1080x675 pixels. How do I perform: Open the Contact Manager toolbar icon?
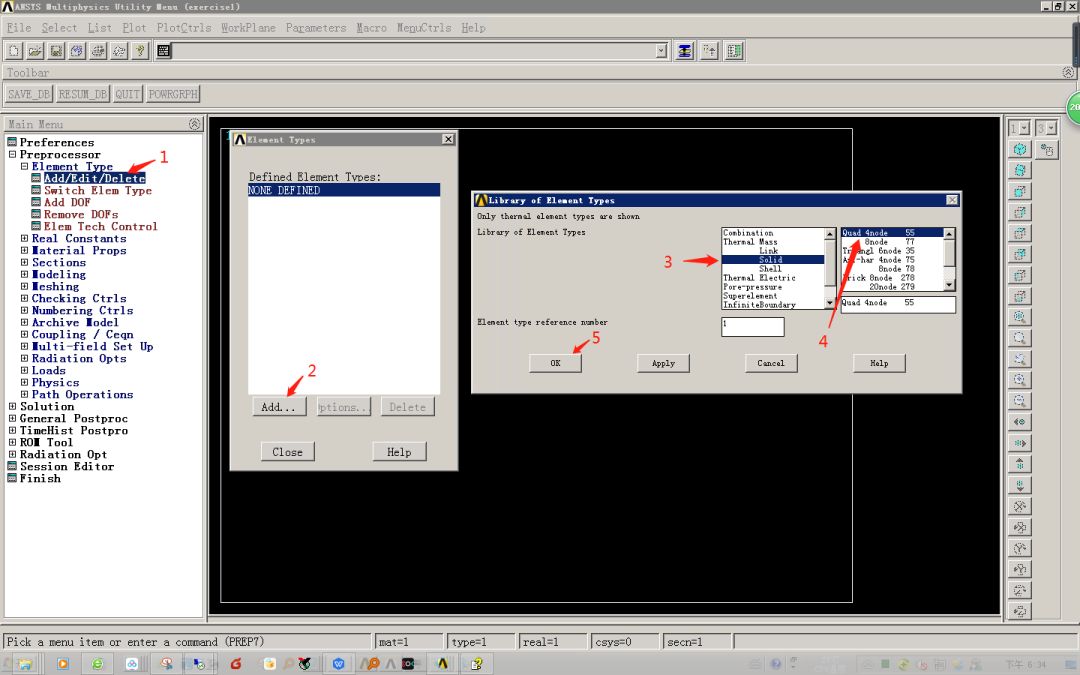tap(684, 50)
